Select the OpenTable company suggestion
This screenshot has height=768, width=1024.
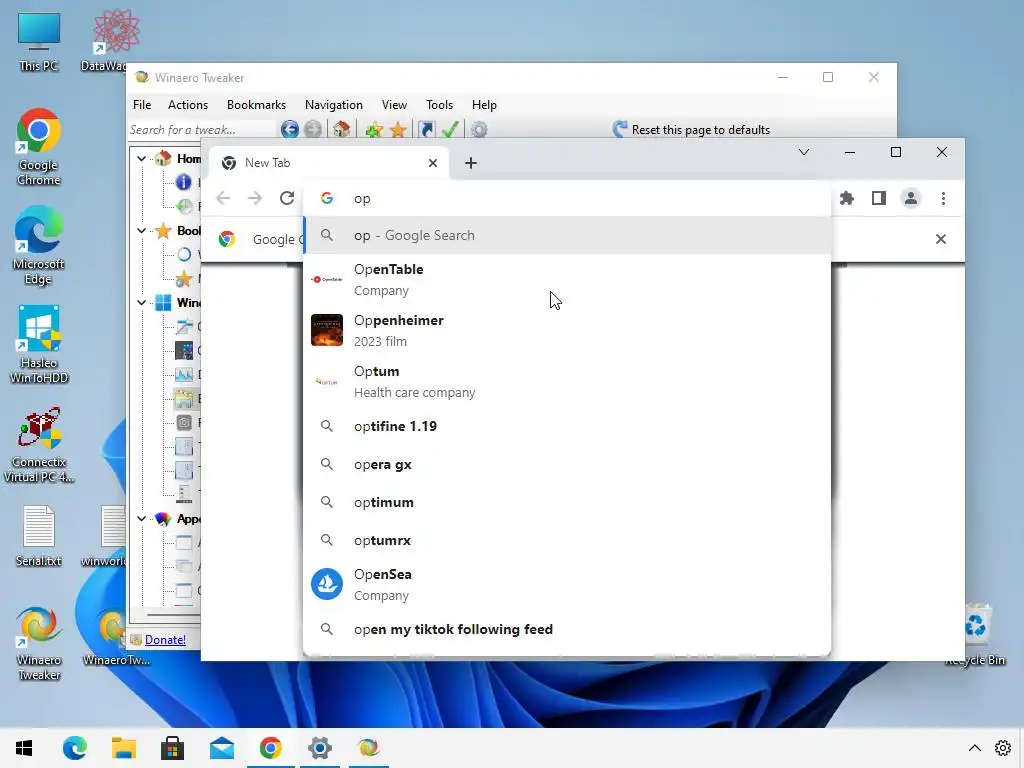pos(568,280)
